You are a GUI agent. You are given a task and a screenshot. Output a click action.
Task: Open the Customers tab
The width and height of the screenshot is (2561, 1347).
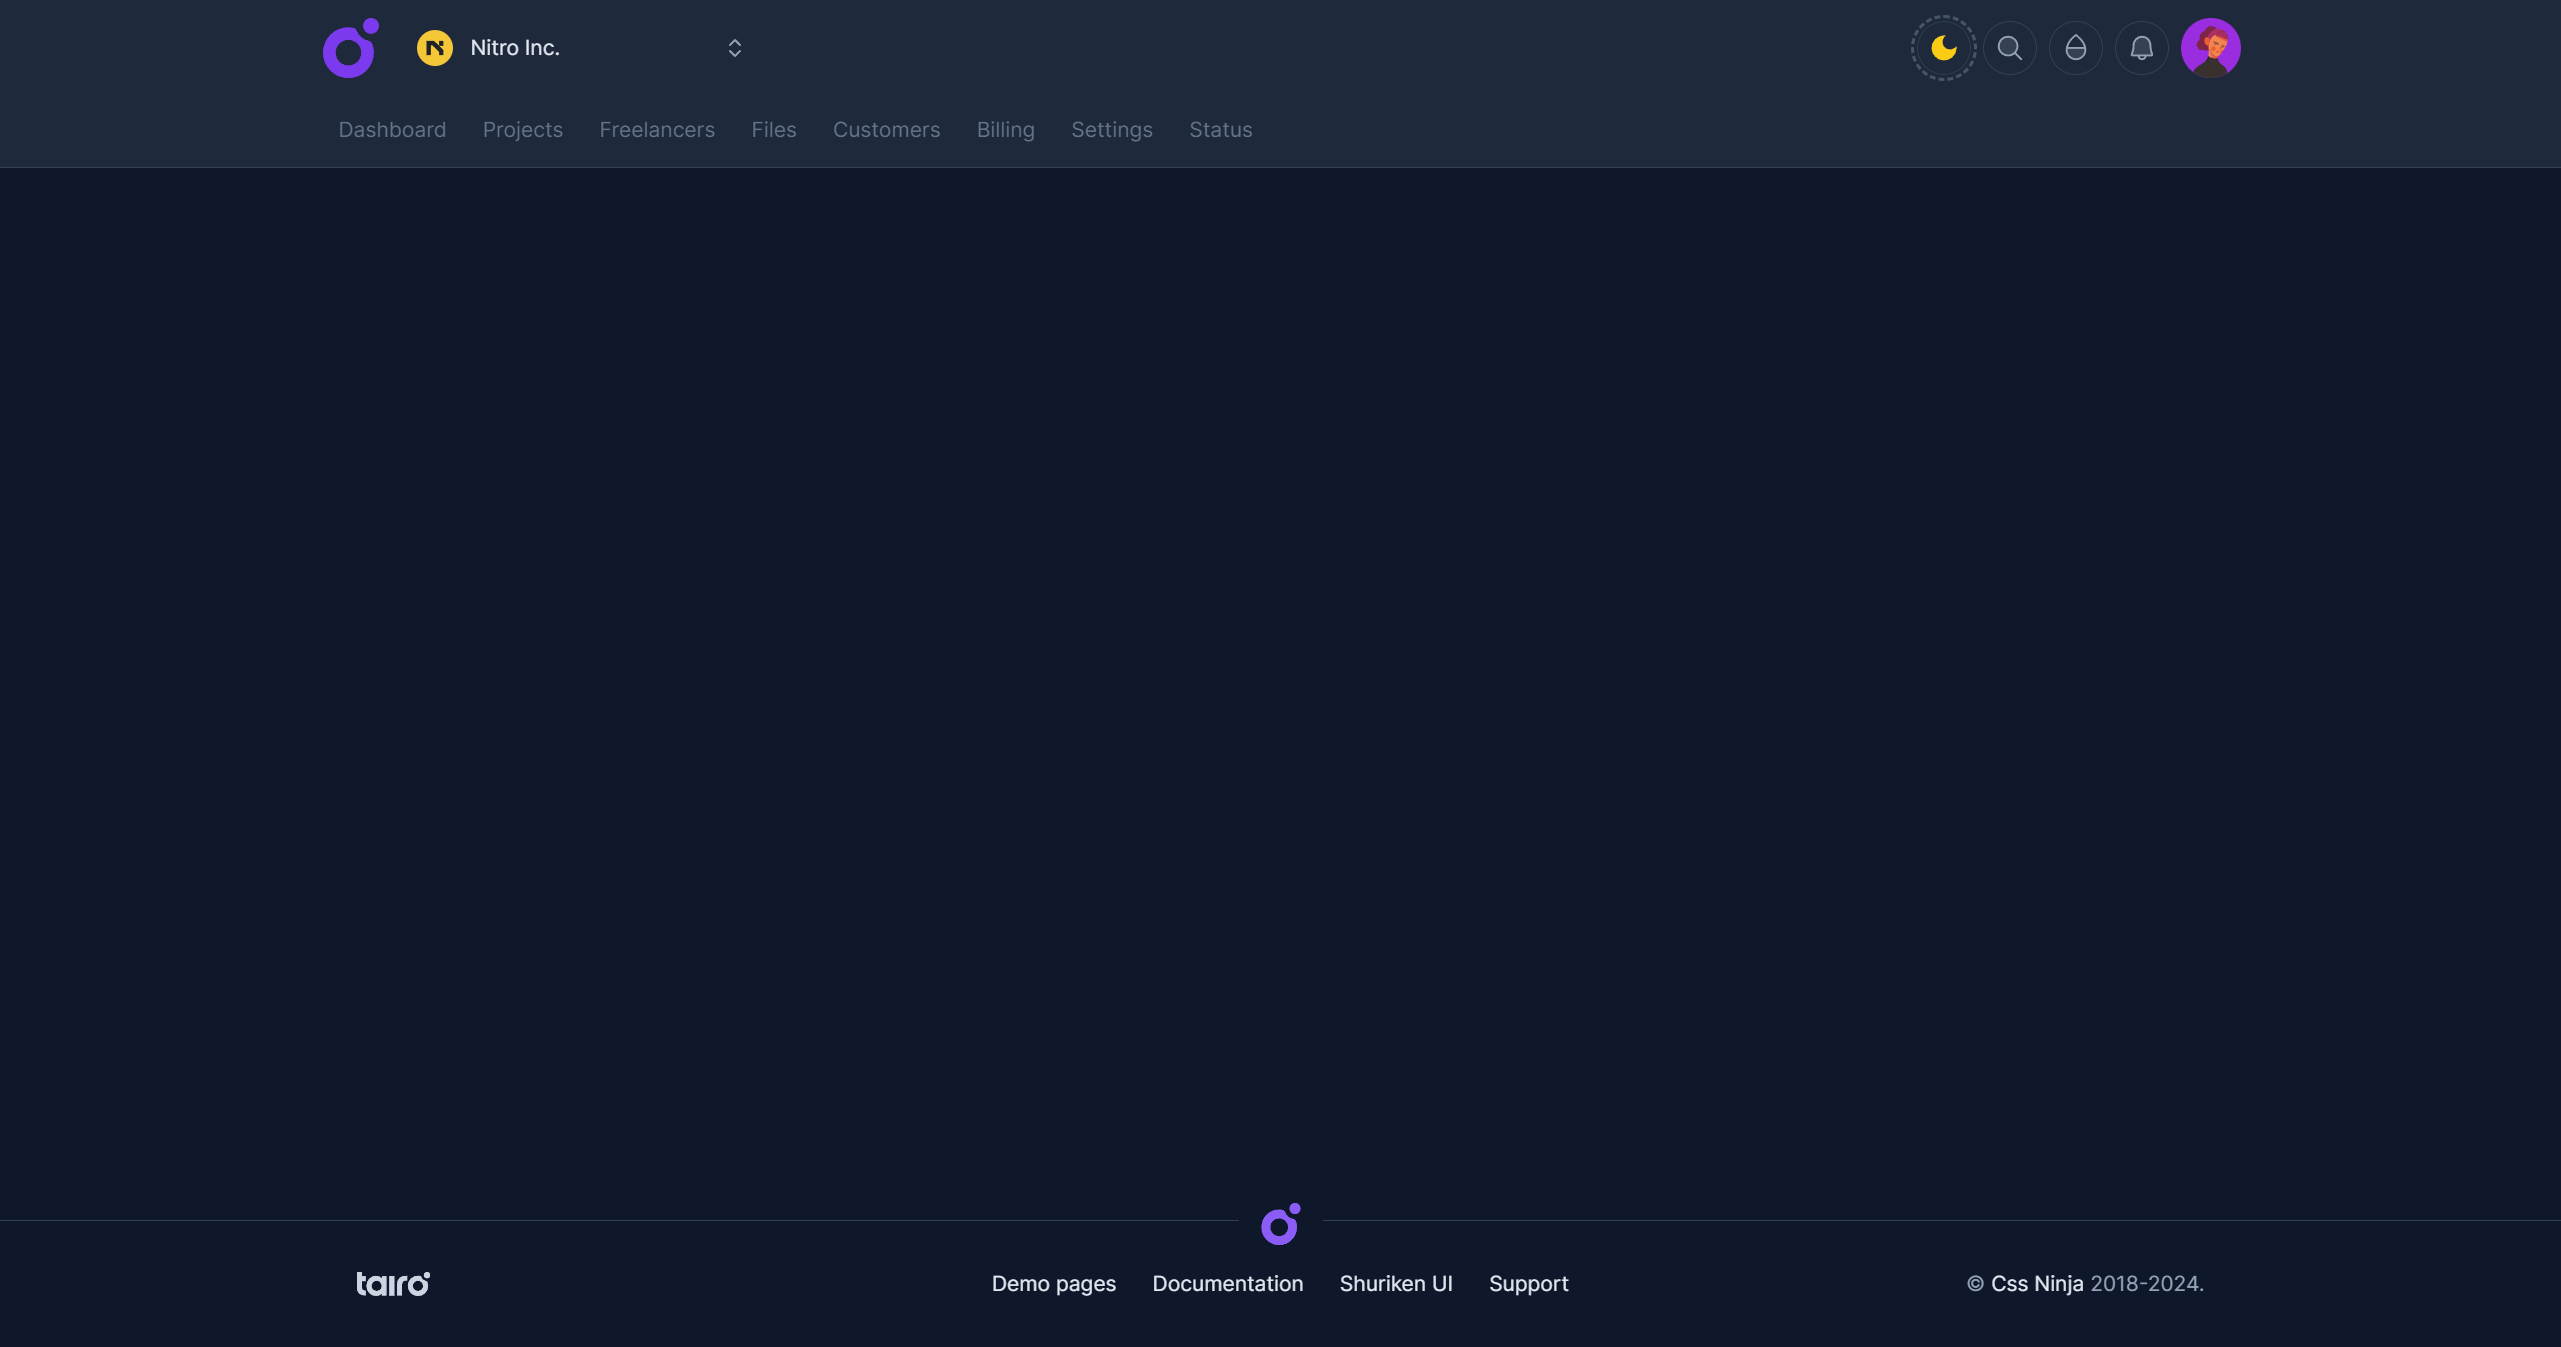coord(886,130)
